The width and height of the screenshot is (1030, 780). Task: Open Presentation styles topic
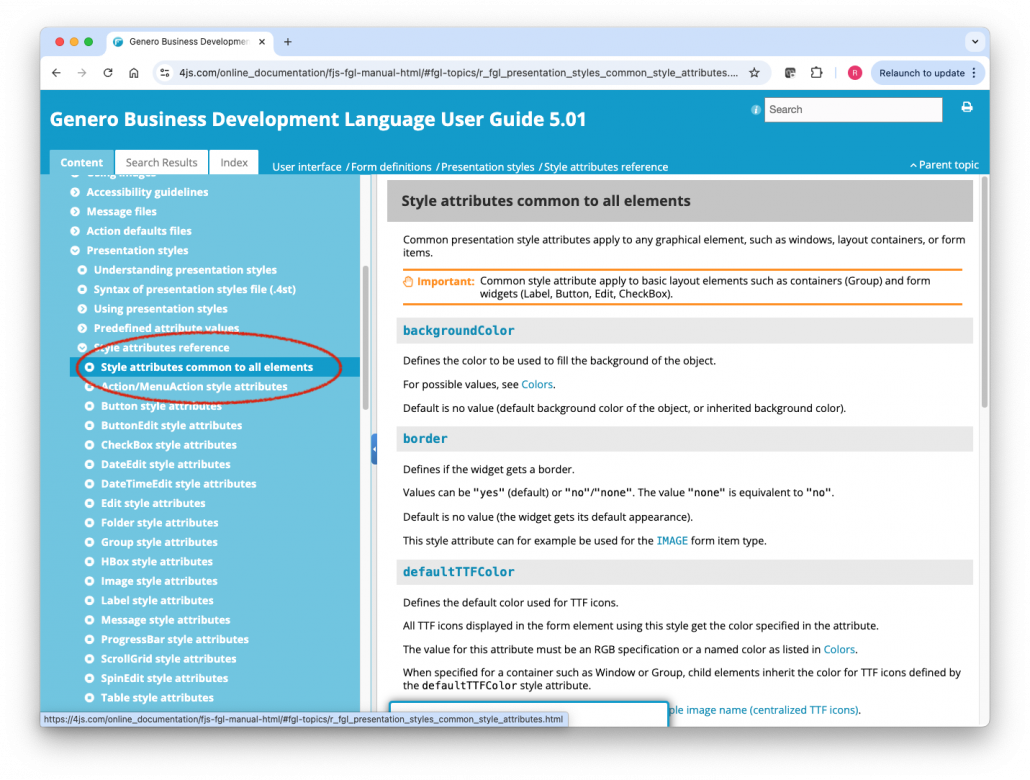click(x=137, y=250)
